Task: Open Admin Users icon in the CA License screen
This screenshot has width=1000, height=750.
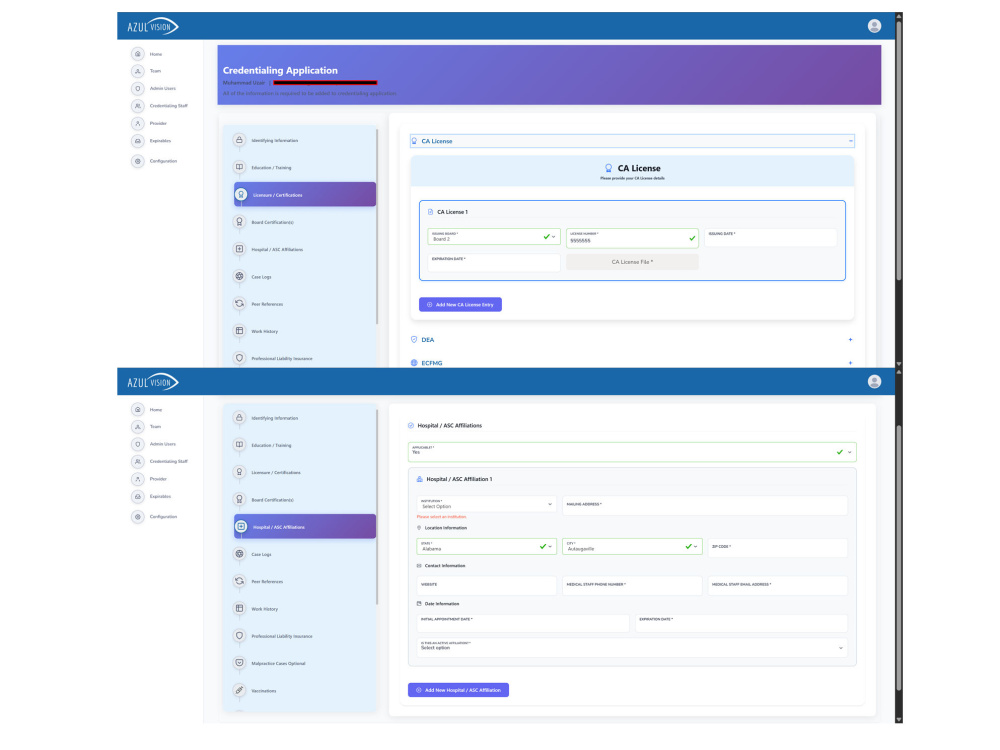Action: tap(138, 89)
